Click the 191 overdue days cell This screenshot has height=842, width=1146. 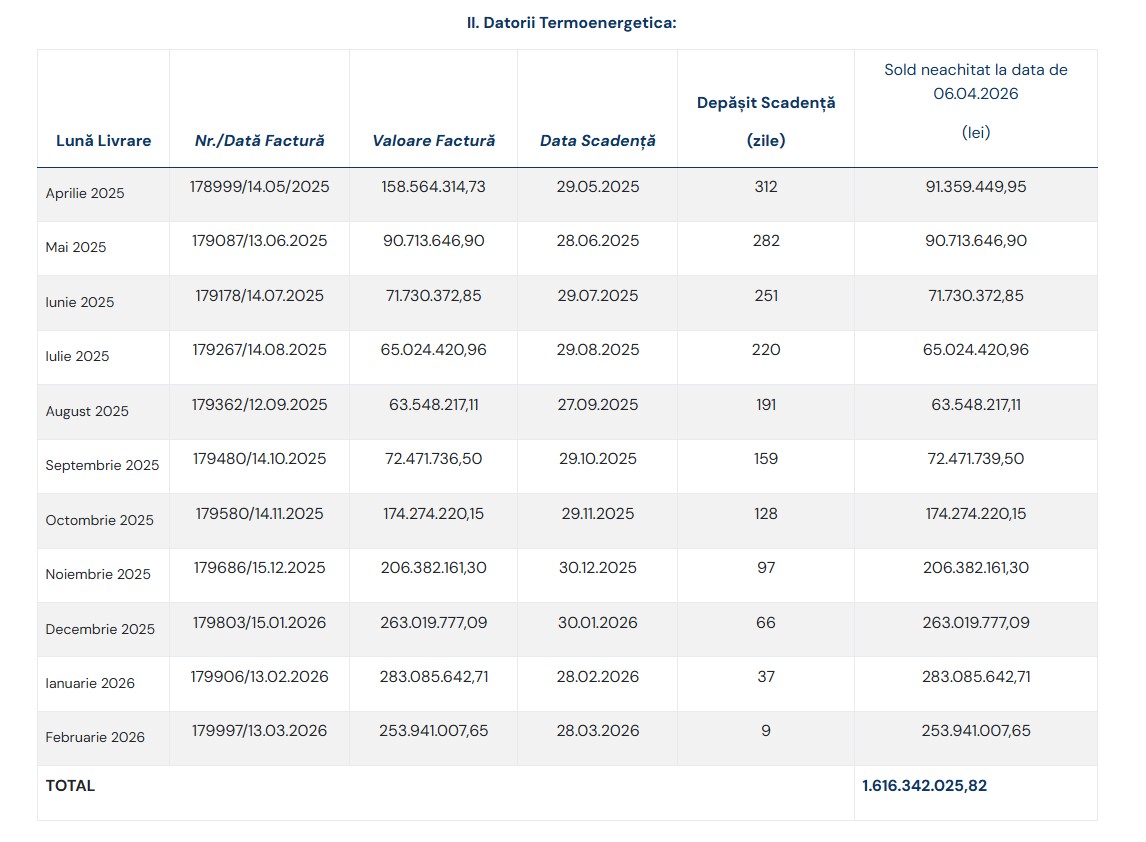point(766,405)
